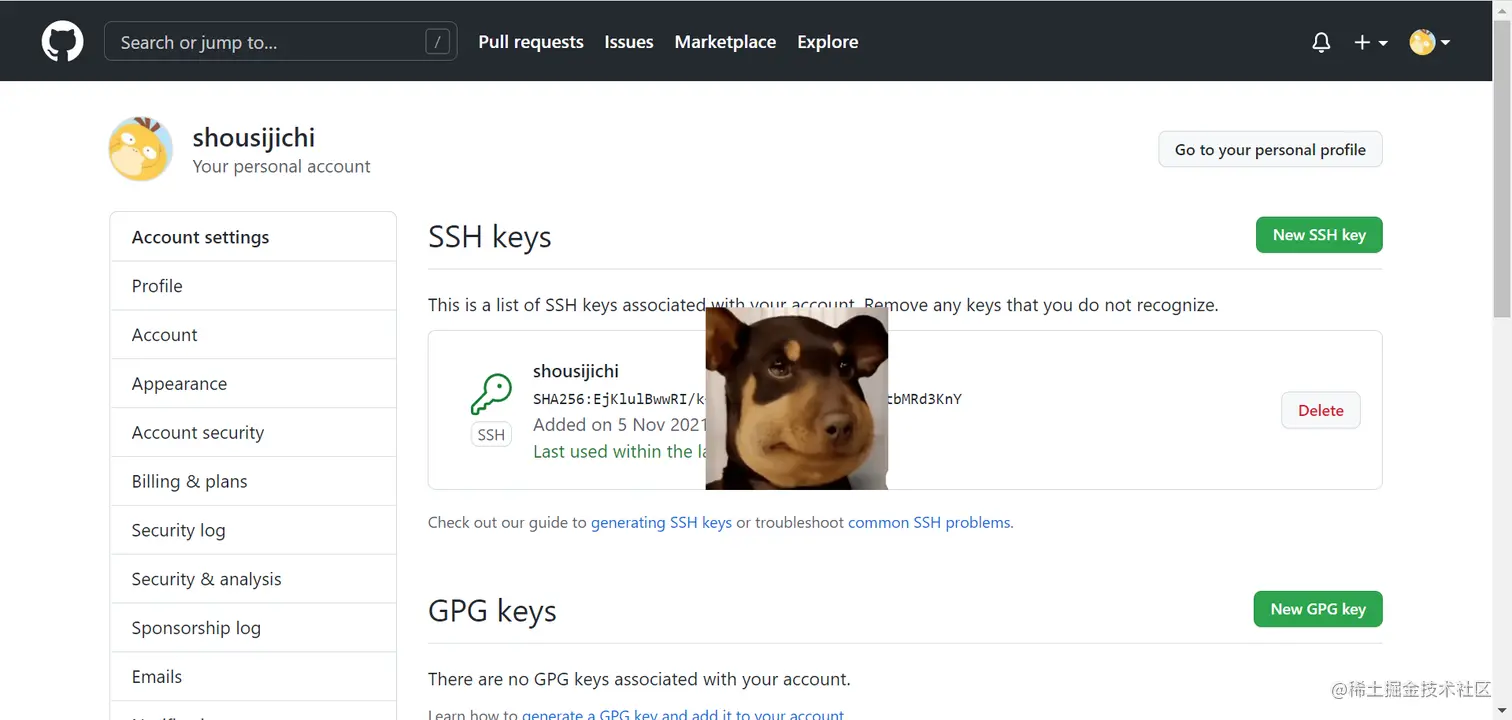Select Security log in sidebar
The image size is (1512, 720).
(x=253, y=530)
